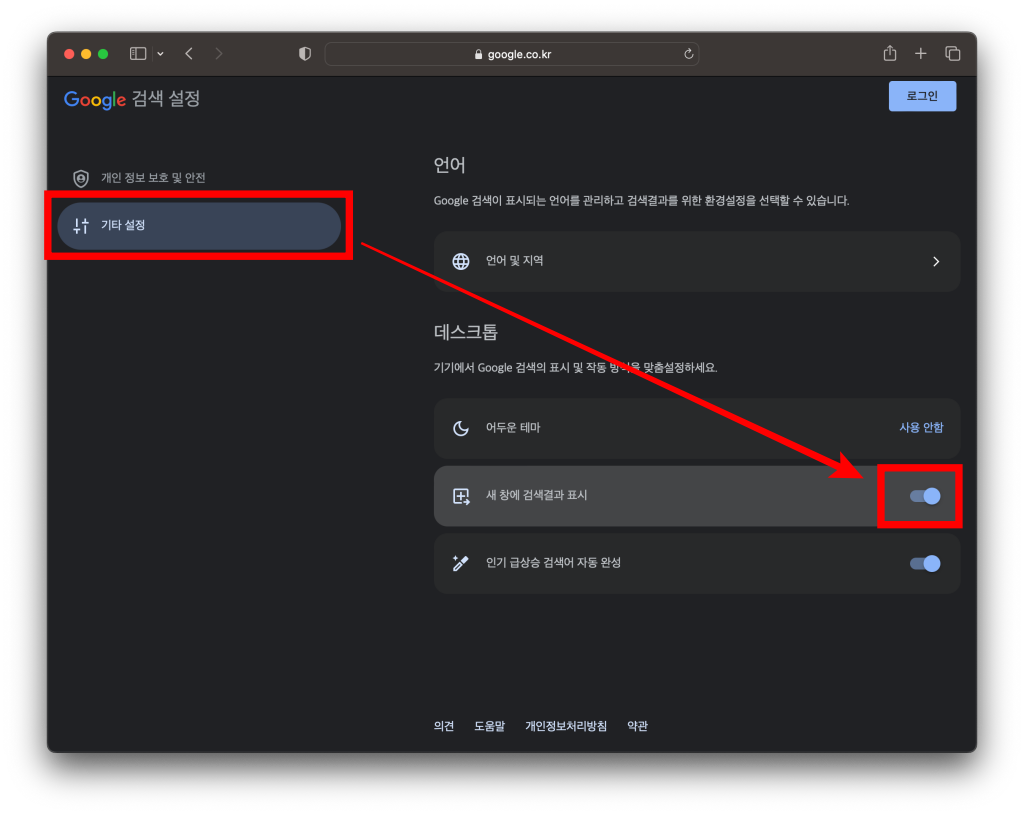
Task: Click the red close window button
Action: [69, 54]
